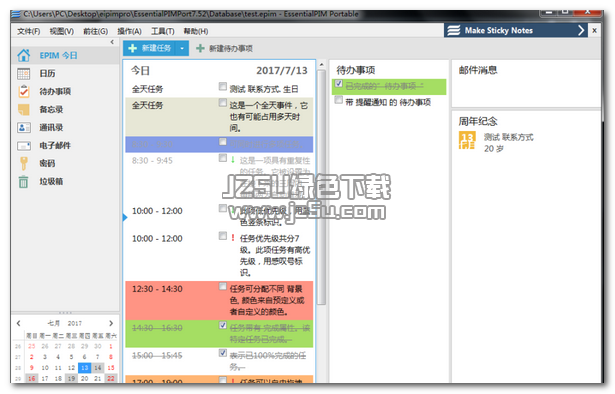The width and height of the screenshot is (615, 394).
Task: Open 电子邮件 envelope icon
Action: [x=24, y=146]
